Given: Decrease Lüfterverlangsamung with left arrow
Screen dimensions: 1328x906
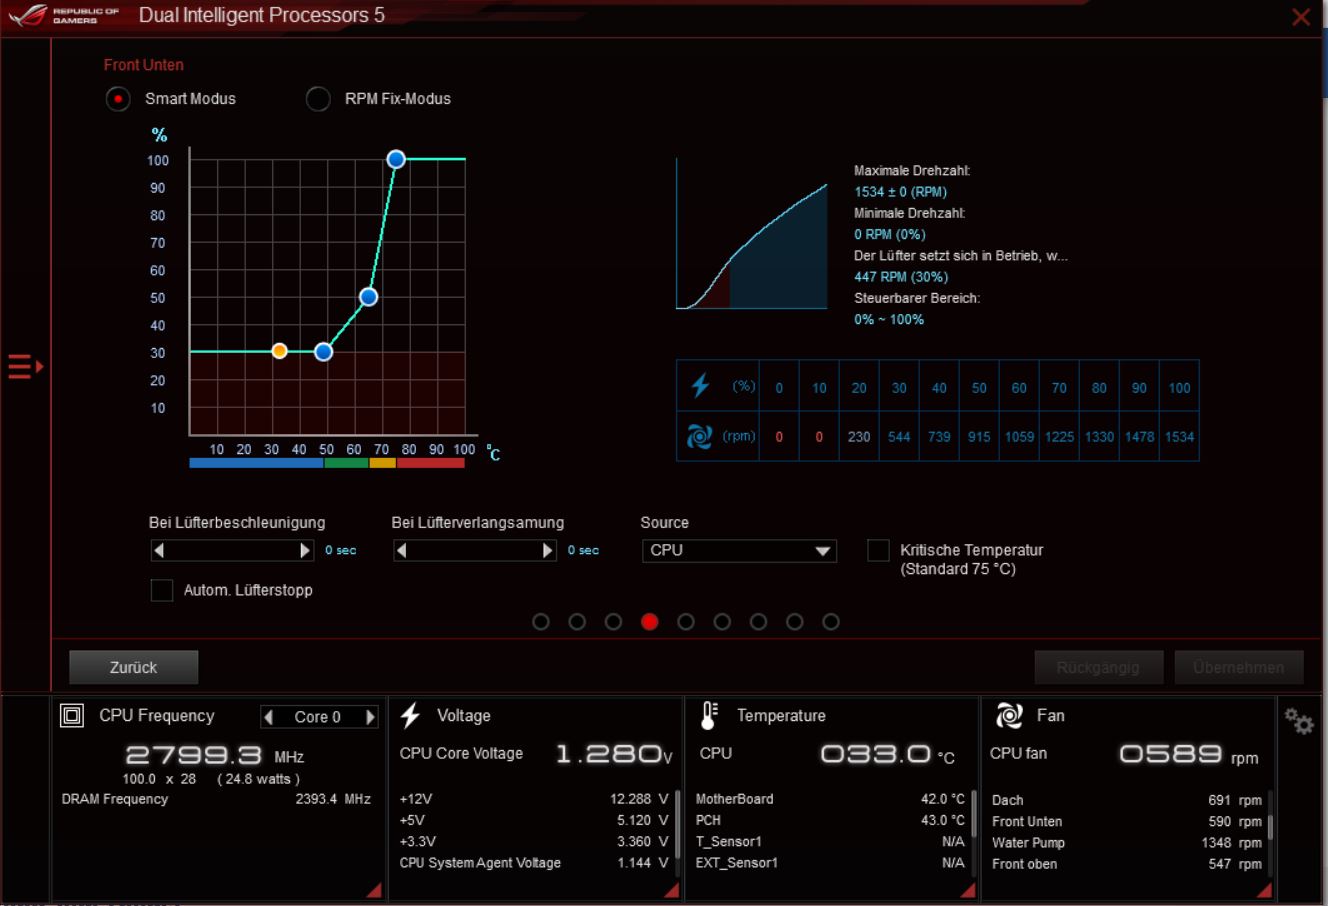Looking at the screenshot, I should [x=401, y=550].
